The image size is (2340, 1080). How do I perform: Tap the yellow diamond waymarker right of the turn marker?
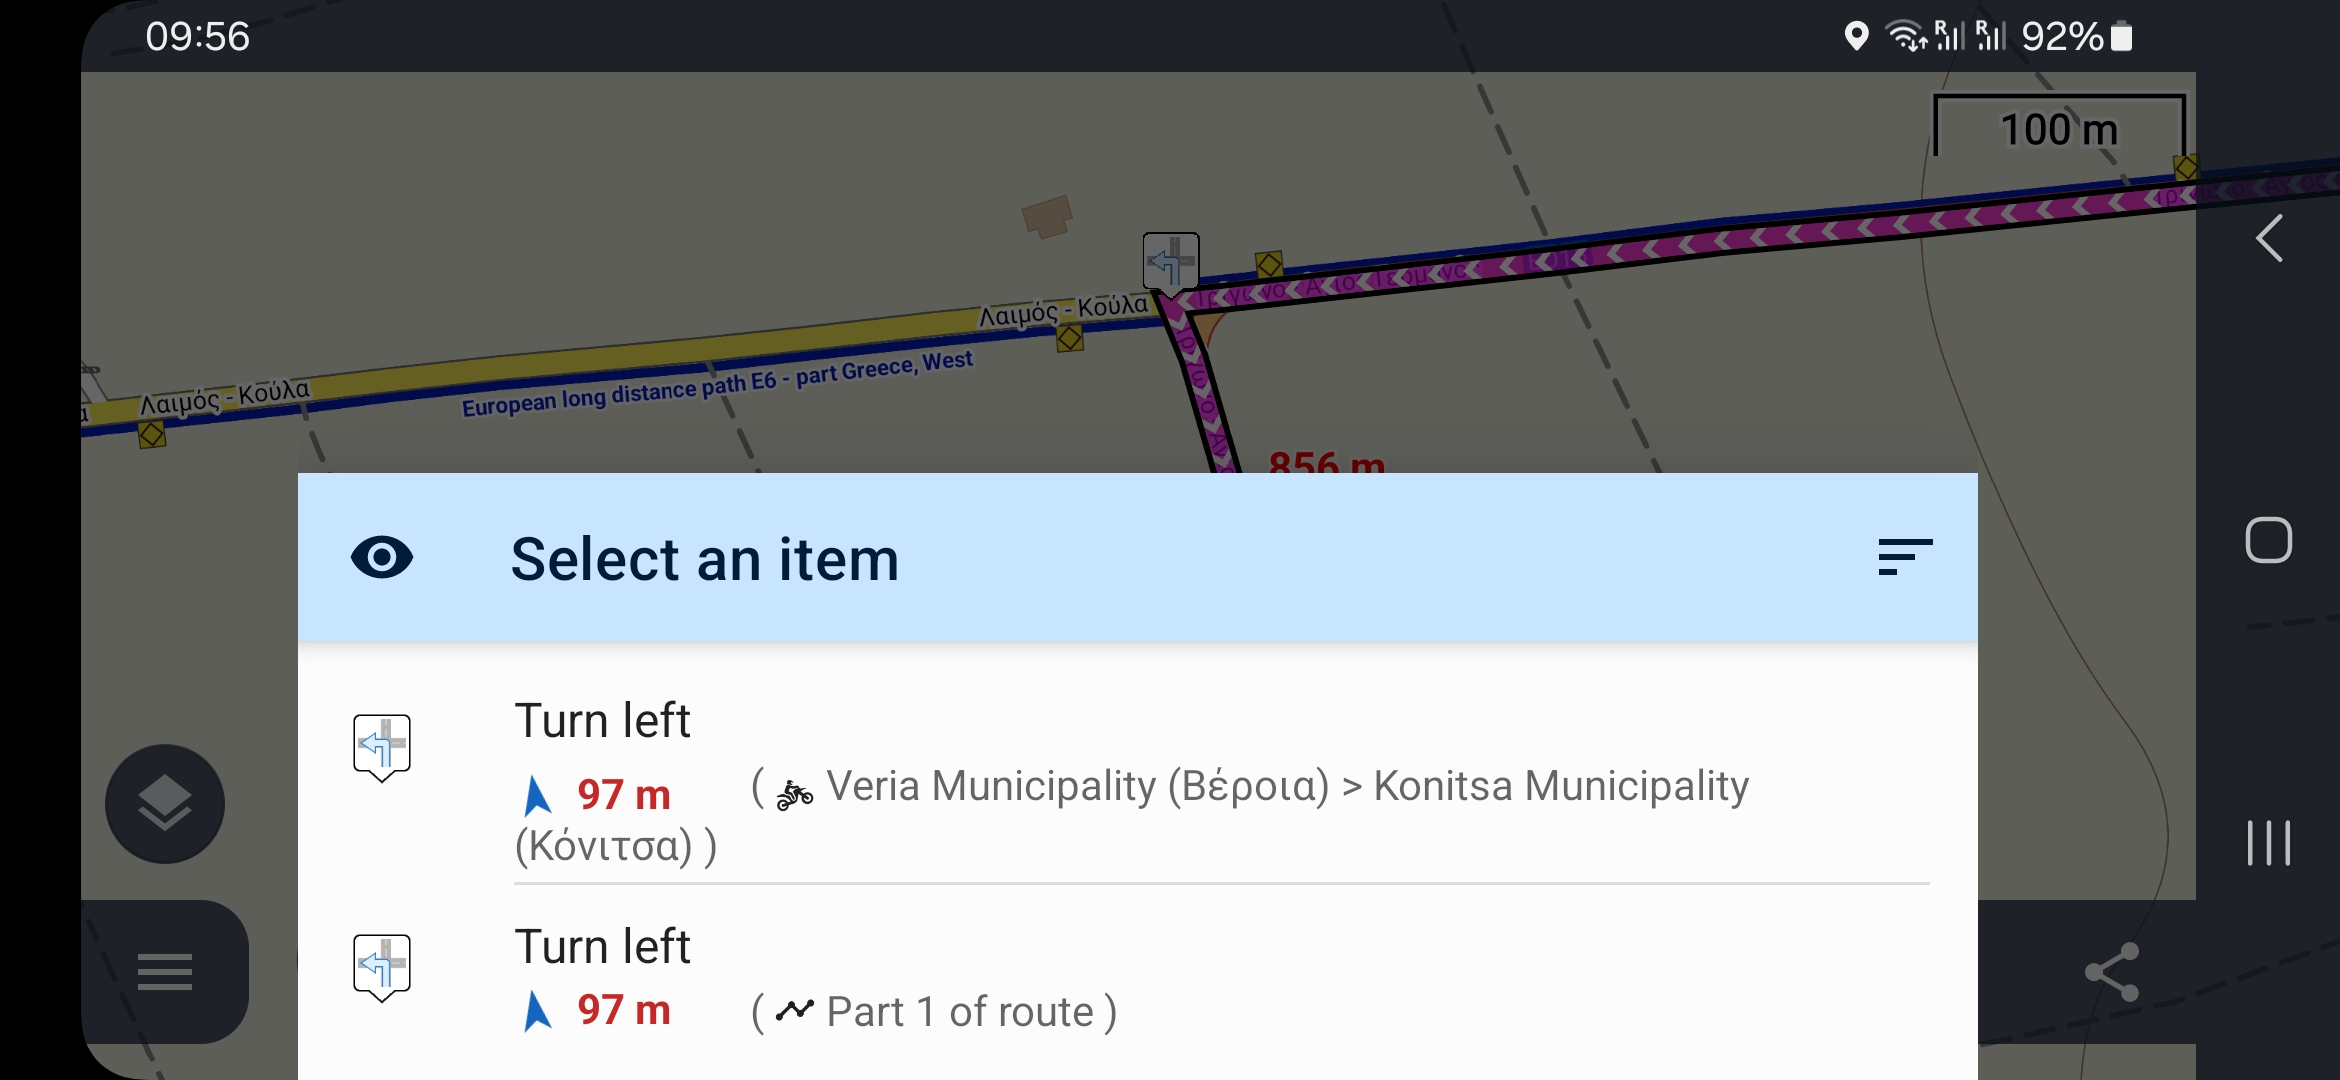tap(1269, 265)
